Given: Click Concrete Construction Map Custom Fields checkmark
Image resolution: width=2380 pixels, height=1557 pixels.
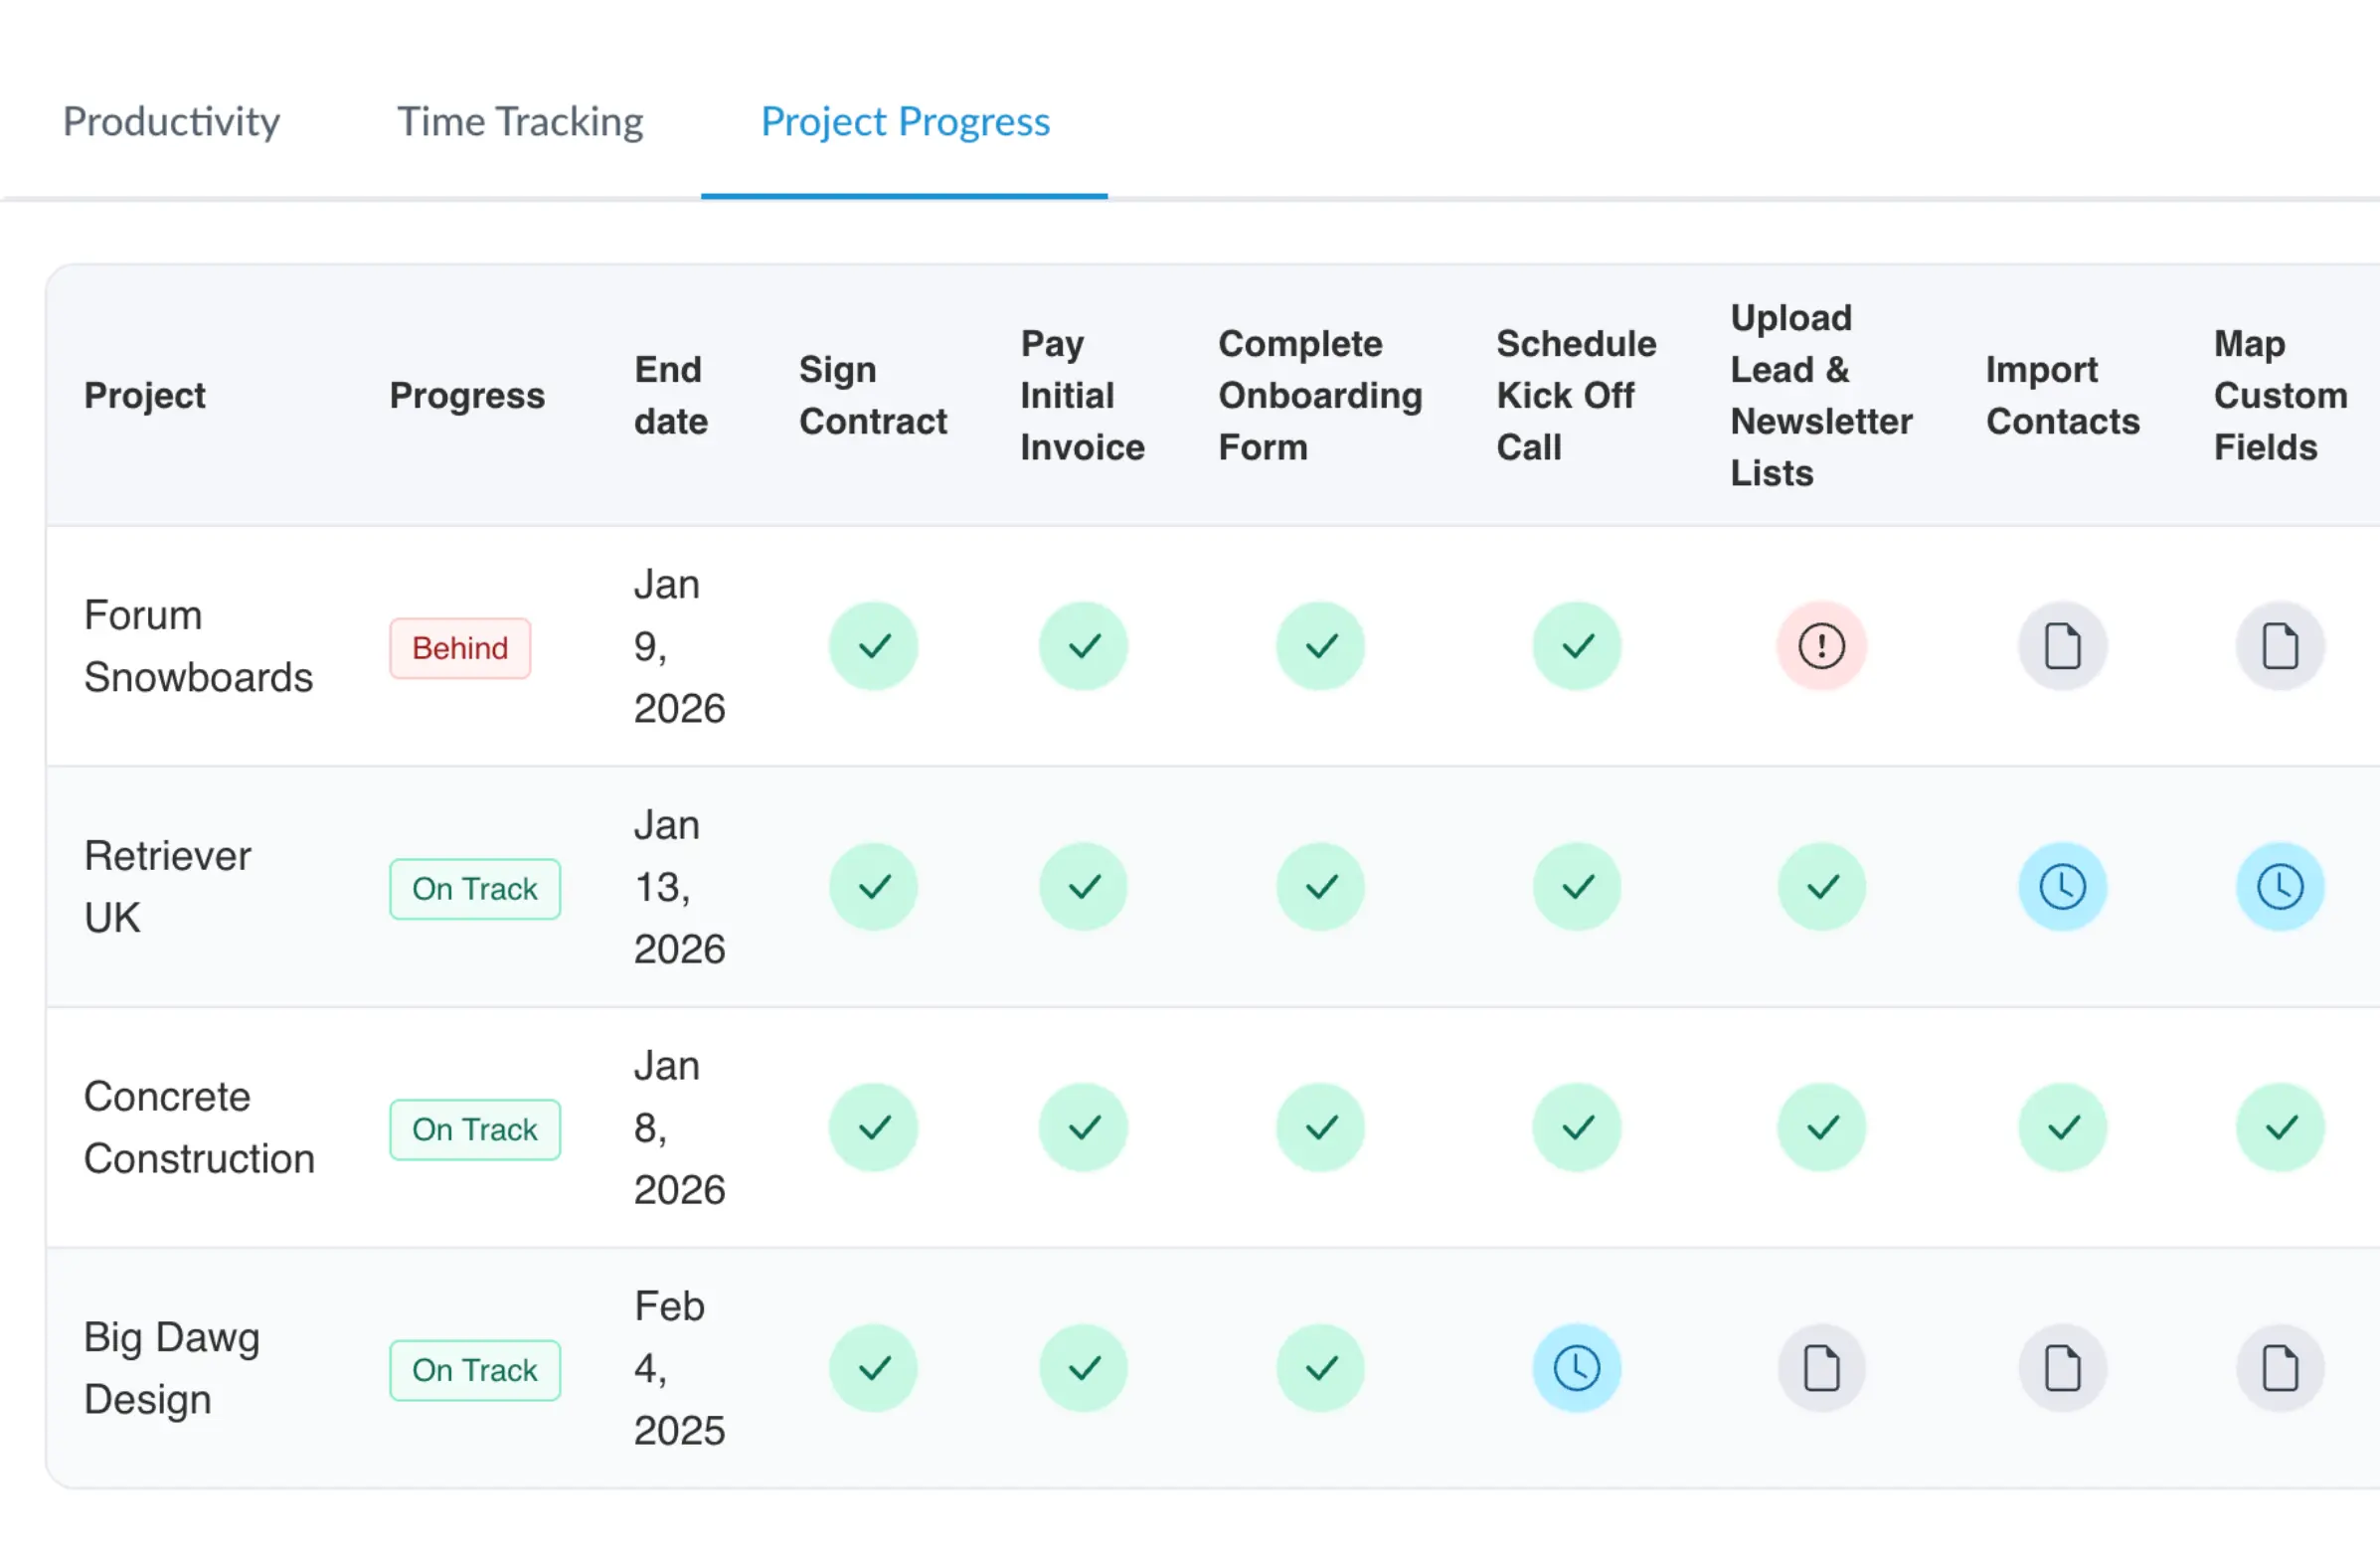Looking at the screenshot, I should 2279,1128.
